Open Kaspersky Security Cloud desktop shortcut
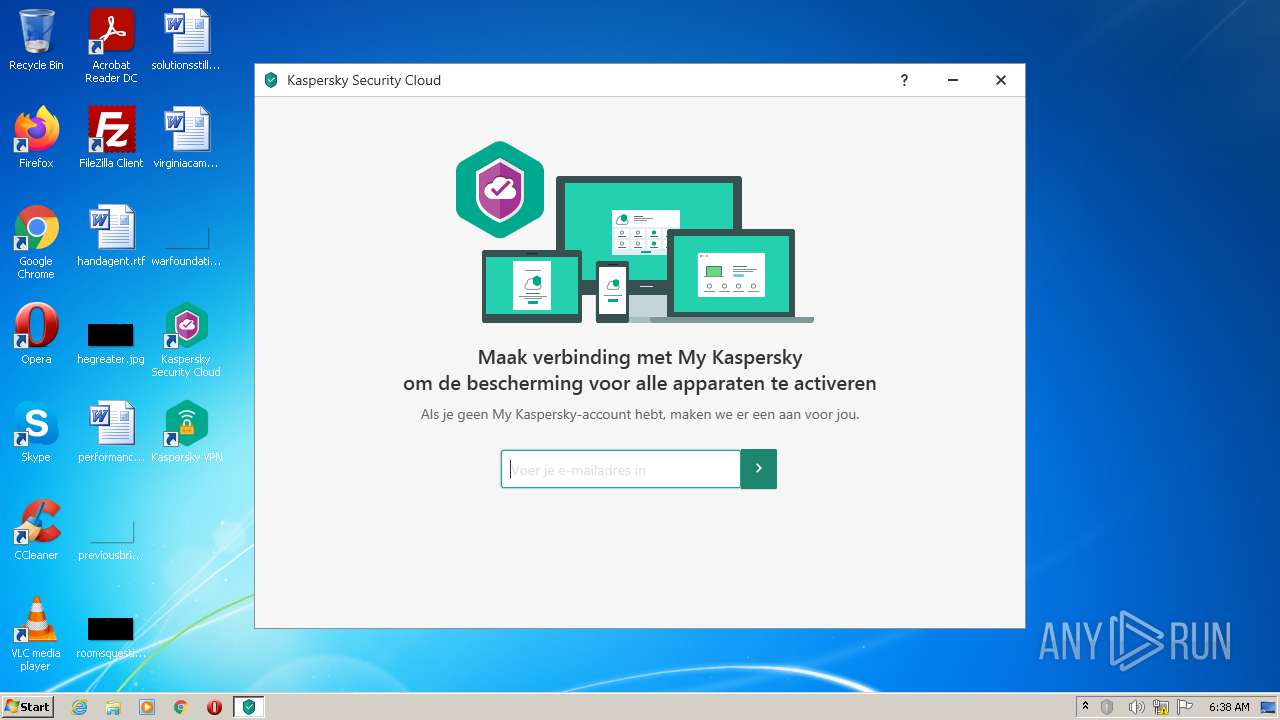 click(x=186, y=340)
